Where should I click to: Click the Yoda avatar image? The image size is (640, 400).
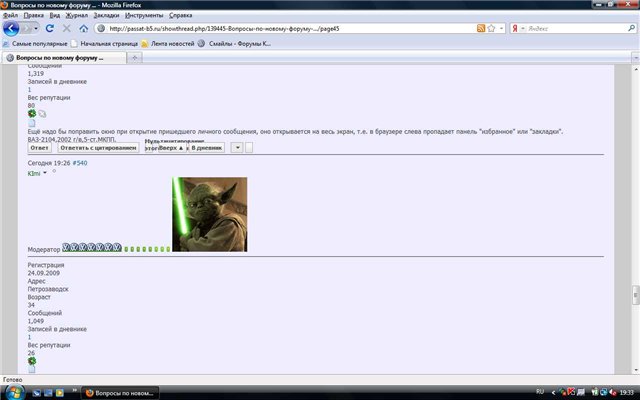(x=209, y=214)
